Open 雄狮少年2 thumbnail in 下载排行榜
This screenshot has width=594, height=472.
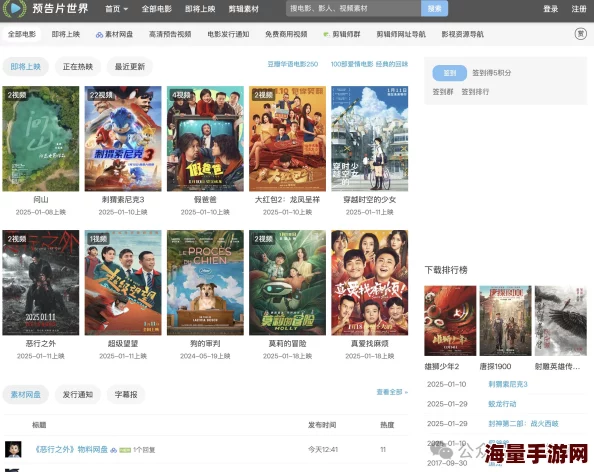[450, 321]
